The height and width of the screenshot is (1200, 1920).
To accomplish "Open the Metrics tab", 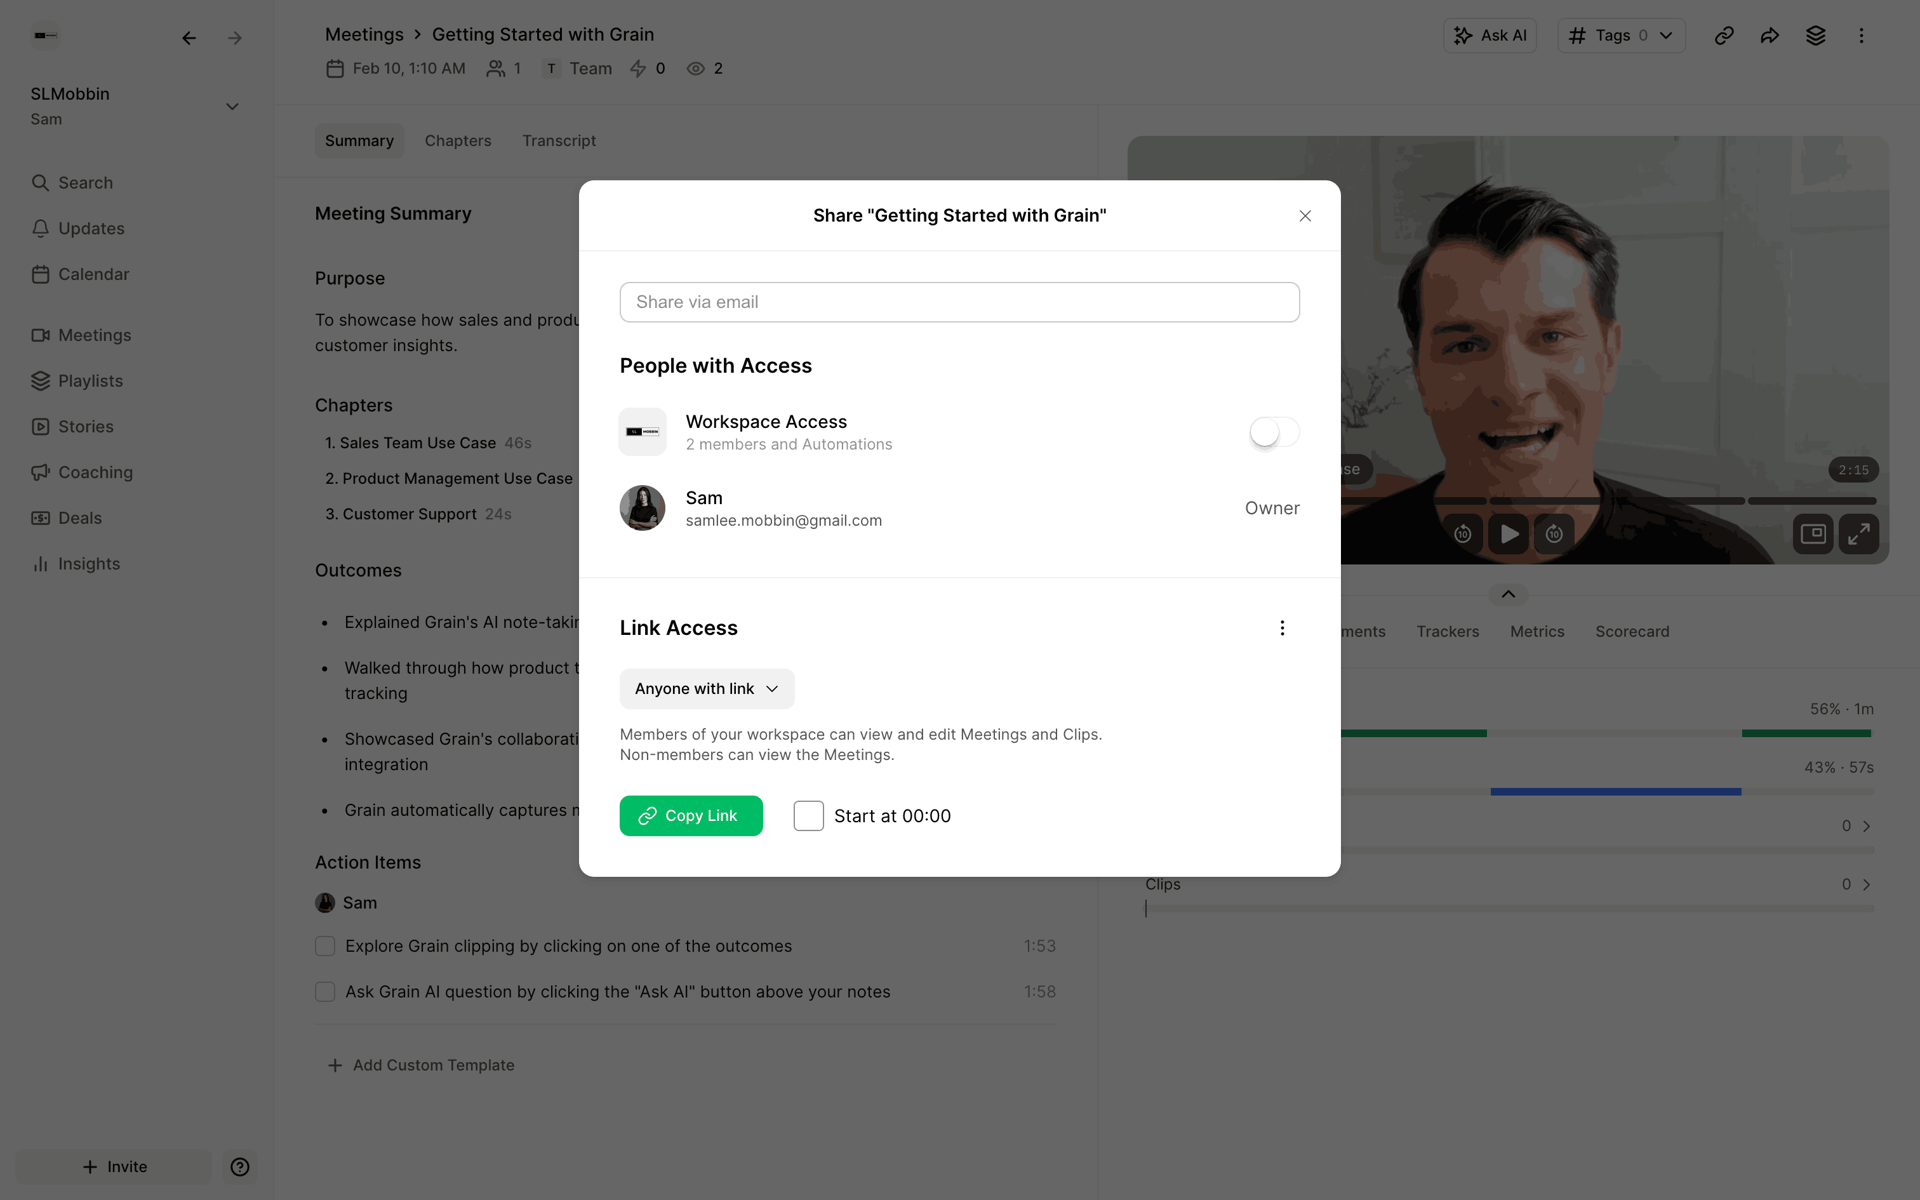I will (1537, 632).
